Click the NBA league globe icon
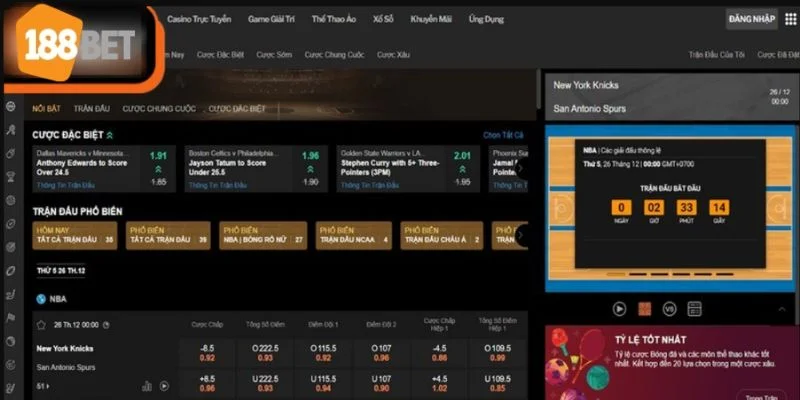Screen dimensions: 800x400 (x=41, y=299)
